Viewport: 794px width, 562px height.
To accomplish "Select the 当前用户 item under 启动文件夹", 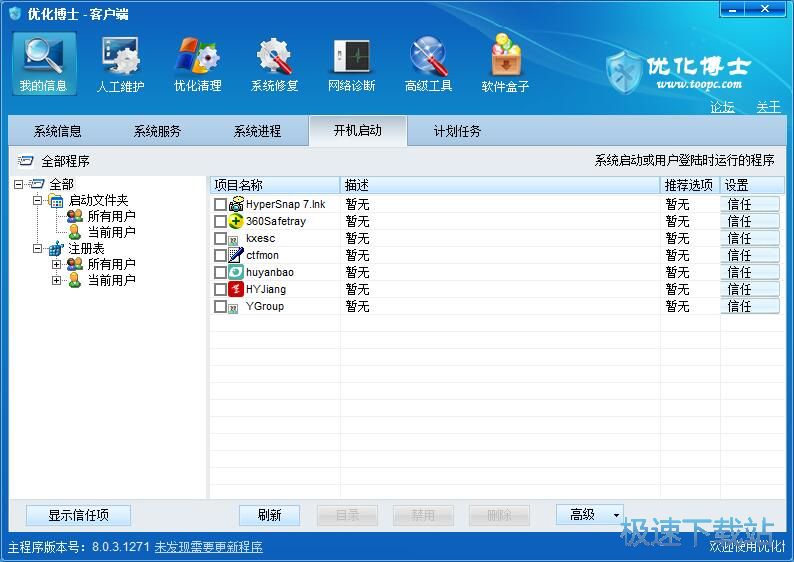I will click(111, 232).
